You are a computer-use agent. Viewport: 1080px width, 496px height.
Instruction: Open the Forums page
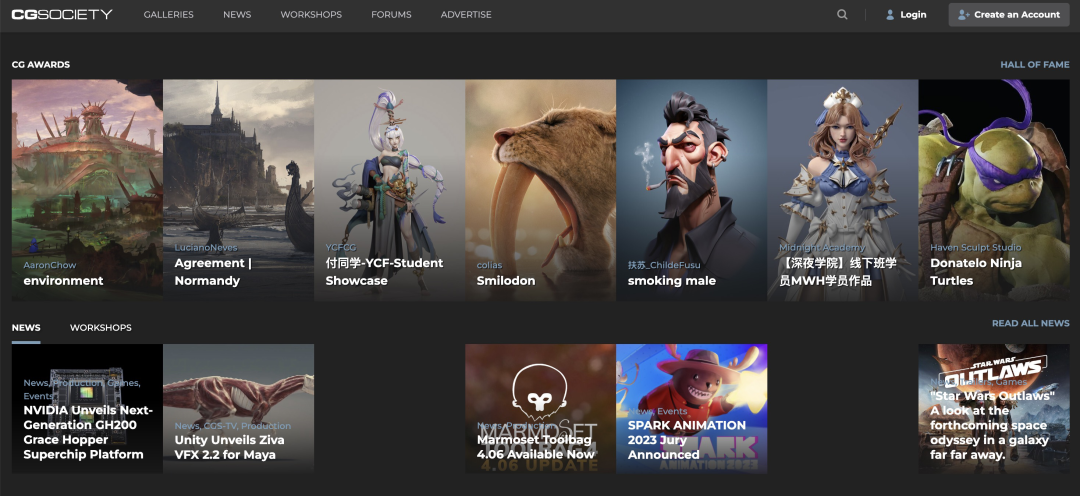[x=391, y=14]
